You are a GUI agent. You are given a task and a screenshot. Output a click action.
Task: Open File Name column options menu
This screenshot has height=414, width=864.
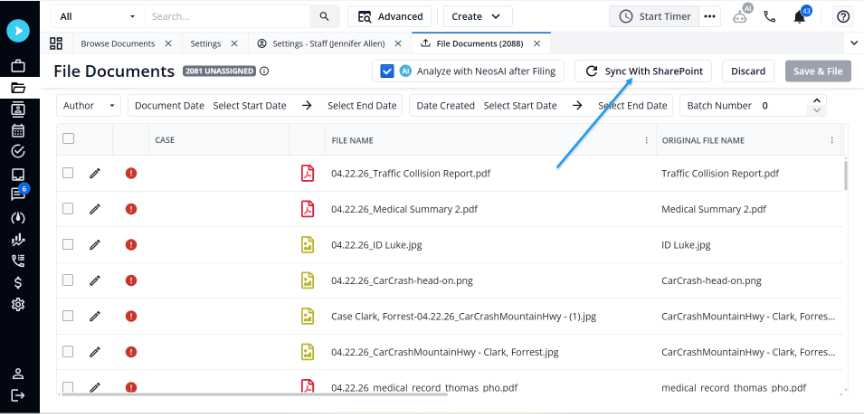[646, 141]
